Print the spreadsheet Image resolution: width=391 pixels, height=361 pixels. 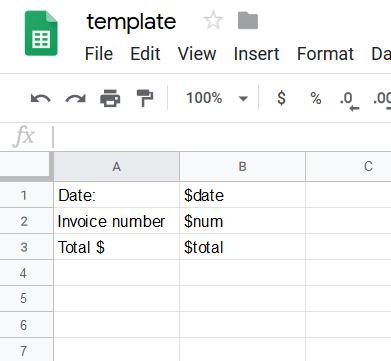coord(110,98)
